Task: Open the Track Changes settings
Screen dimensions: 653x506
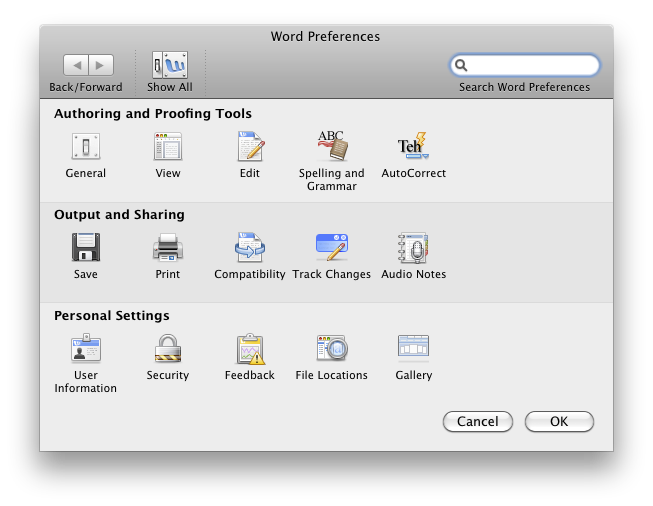Action: [332, 249]
